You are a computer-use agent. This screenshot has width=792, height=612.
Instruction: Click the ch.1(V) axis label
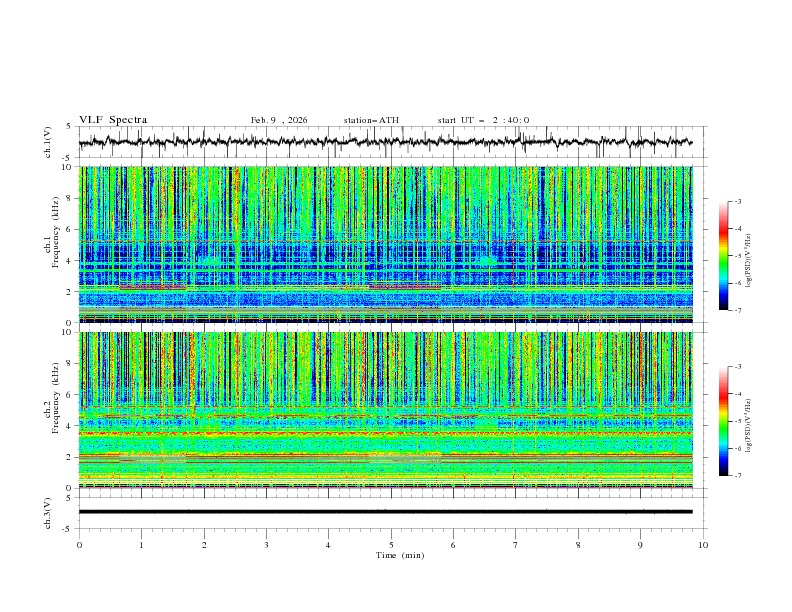pyautogui.click(x=49, y=142)
